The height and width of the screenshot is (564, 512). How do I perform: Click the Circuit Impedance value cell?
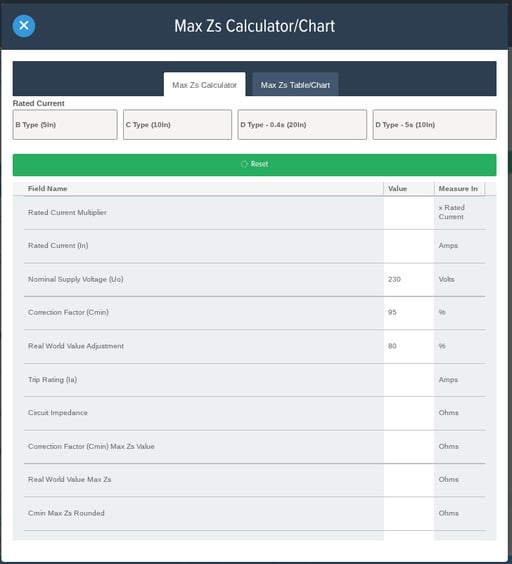click(409, 413)
